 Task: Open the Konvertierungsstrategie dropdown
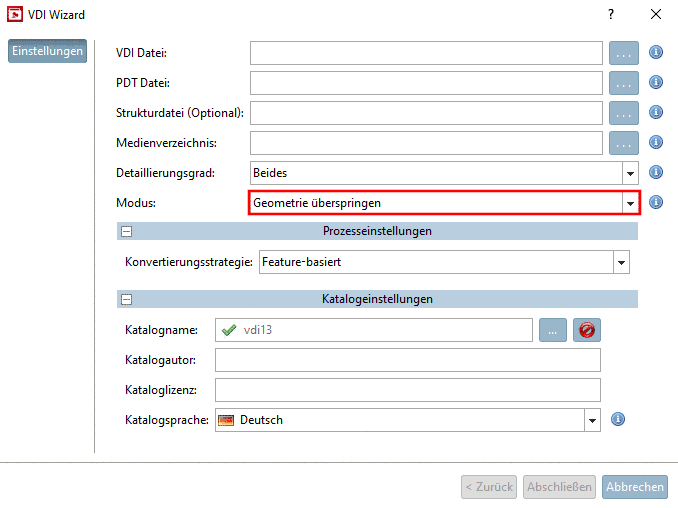621,262
